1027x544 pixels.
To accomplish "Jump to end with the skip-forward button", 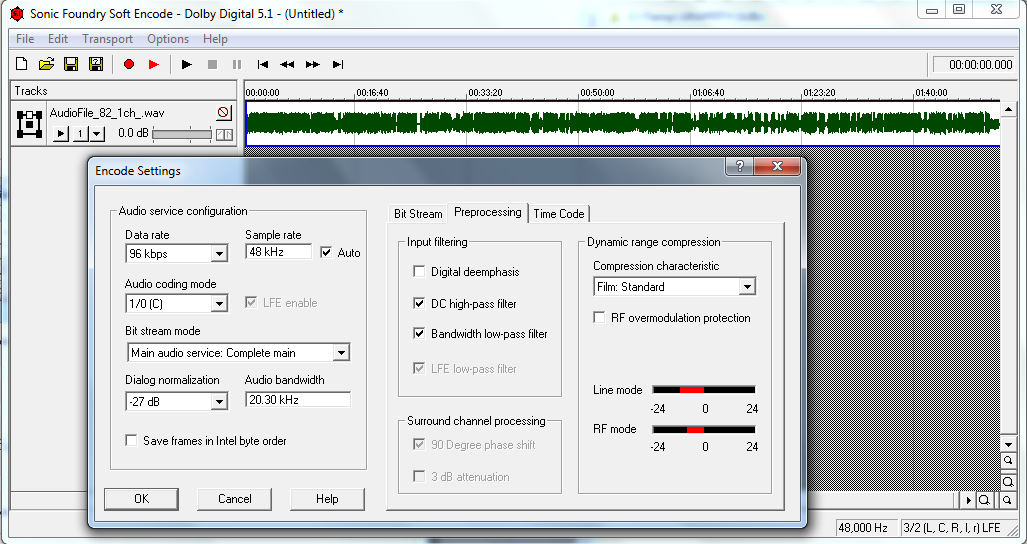I will point(338,64).
